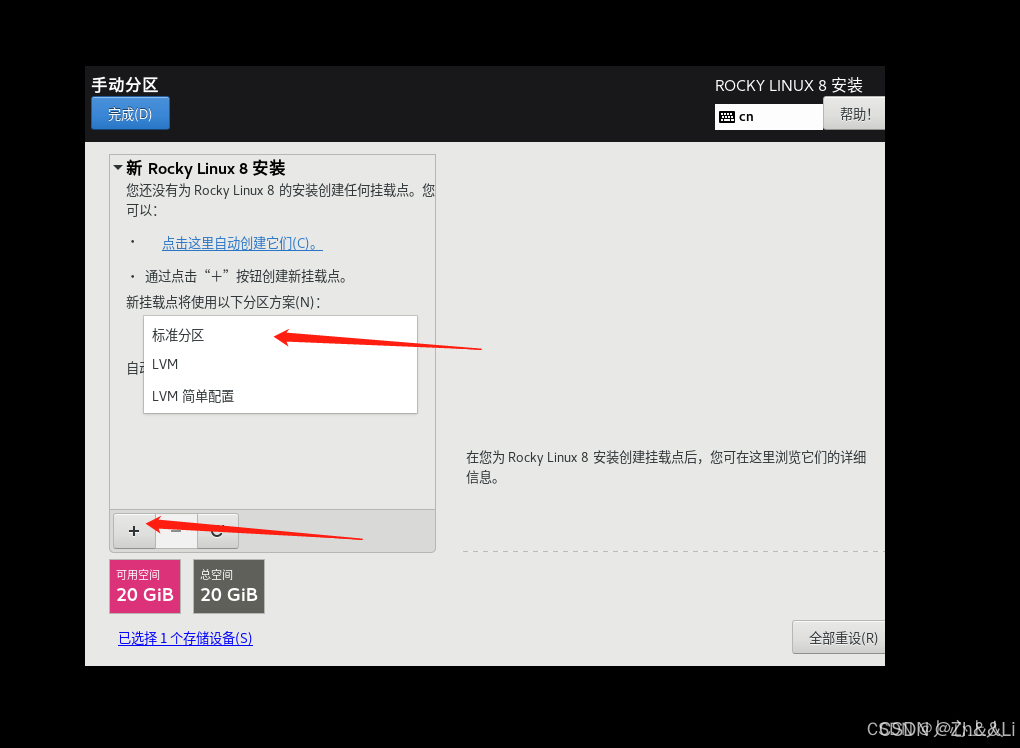Viewport: 1020px width, 748px height.
Task: Click the 可用空间 20 GiB indicator
Action: pyautogui.click(x=145, y=586)
